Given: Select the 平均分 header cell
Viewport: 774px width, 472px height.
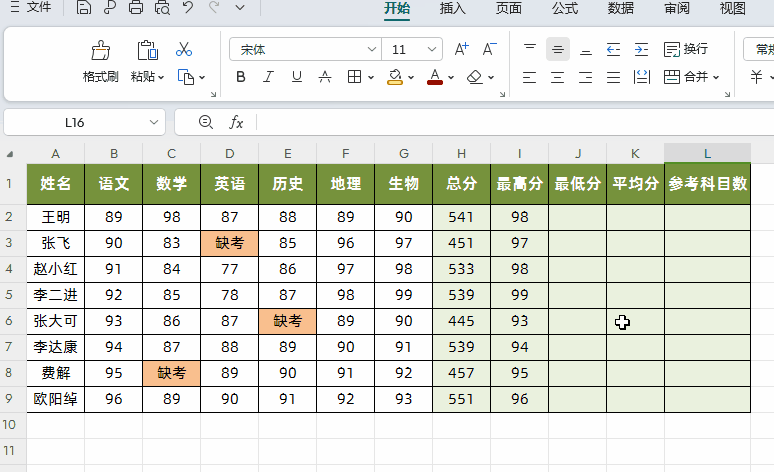Looking at the screenshot, I should (x=635, y=184).
